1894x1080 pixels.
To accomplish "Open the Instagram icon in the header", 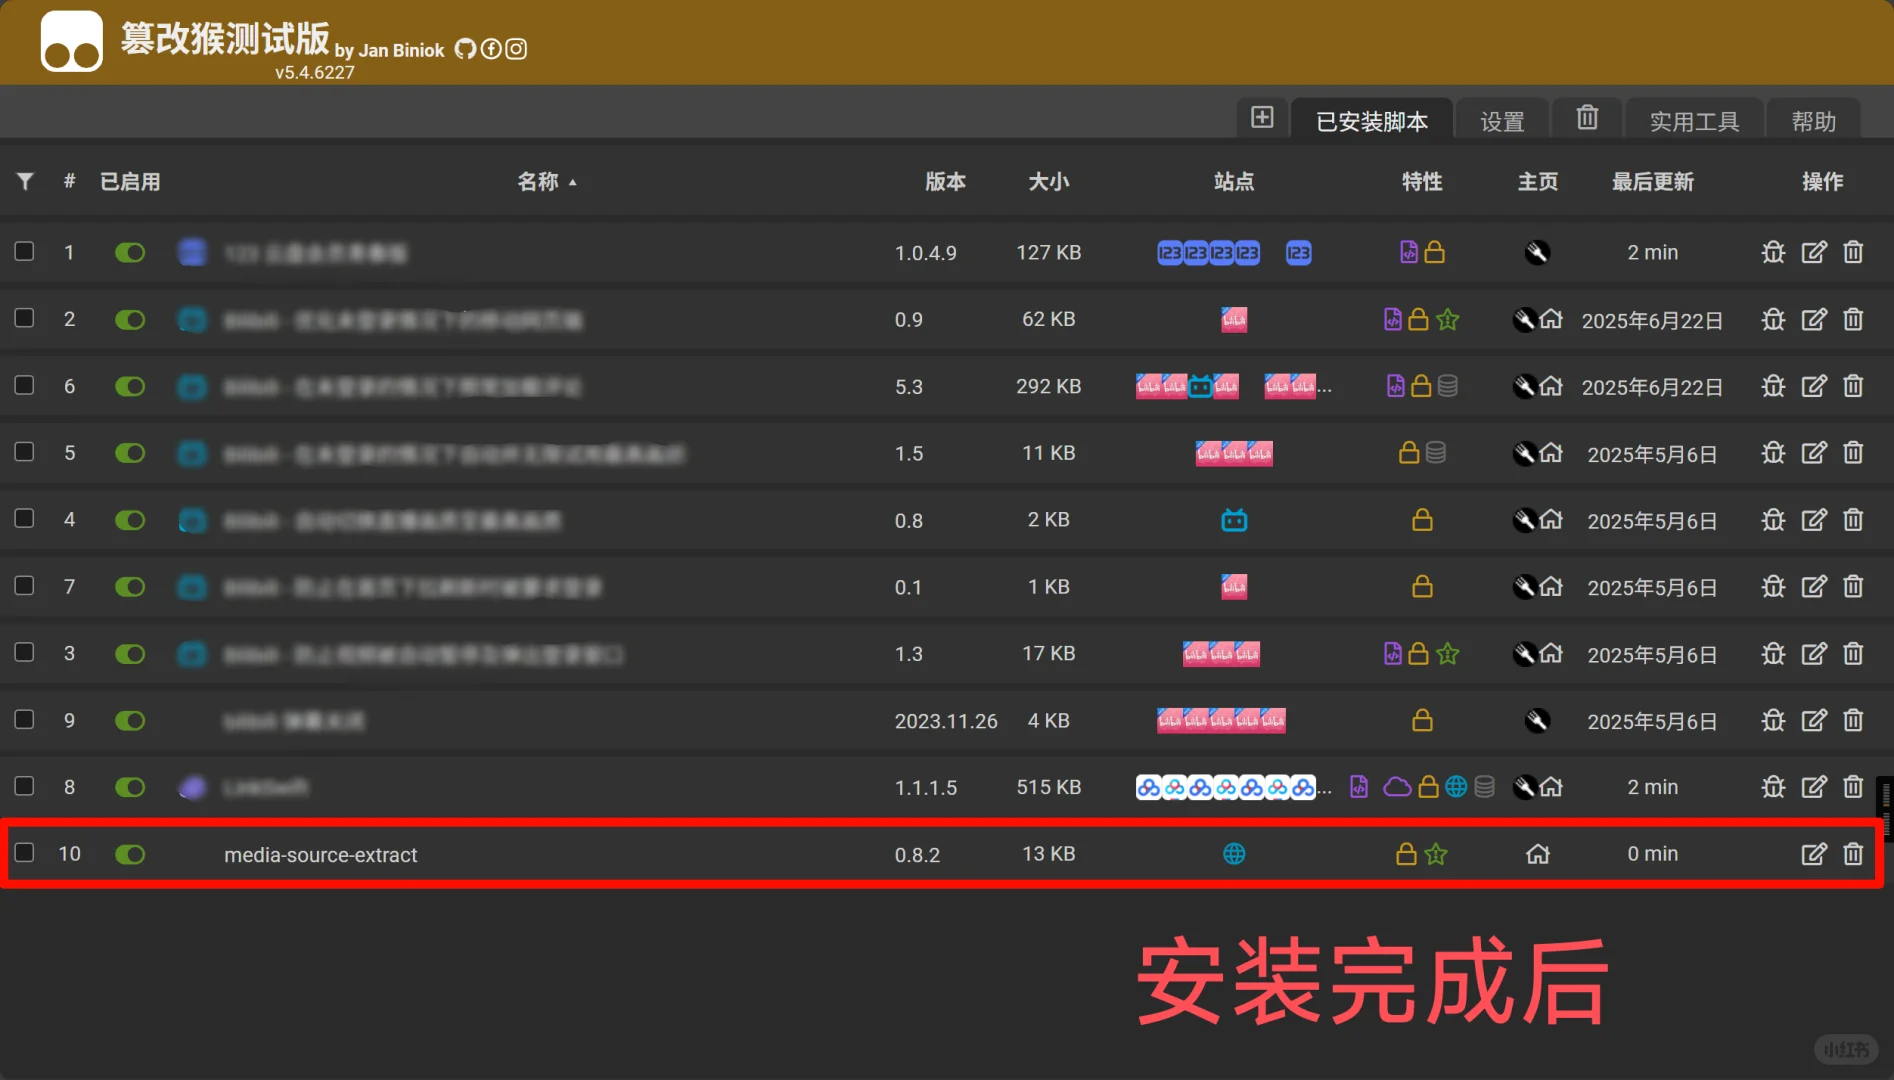I will click(x=516, y=49).
